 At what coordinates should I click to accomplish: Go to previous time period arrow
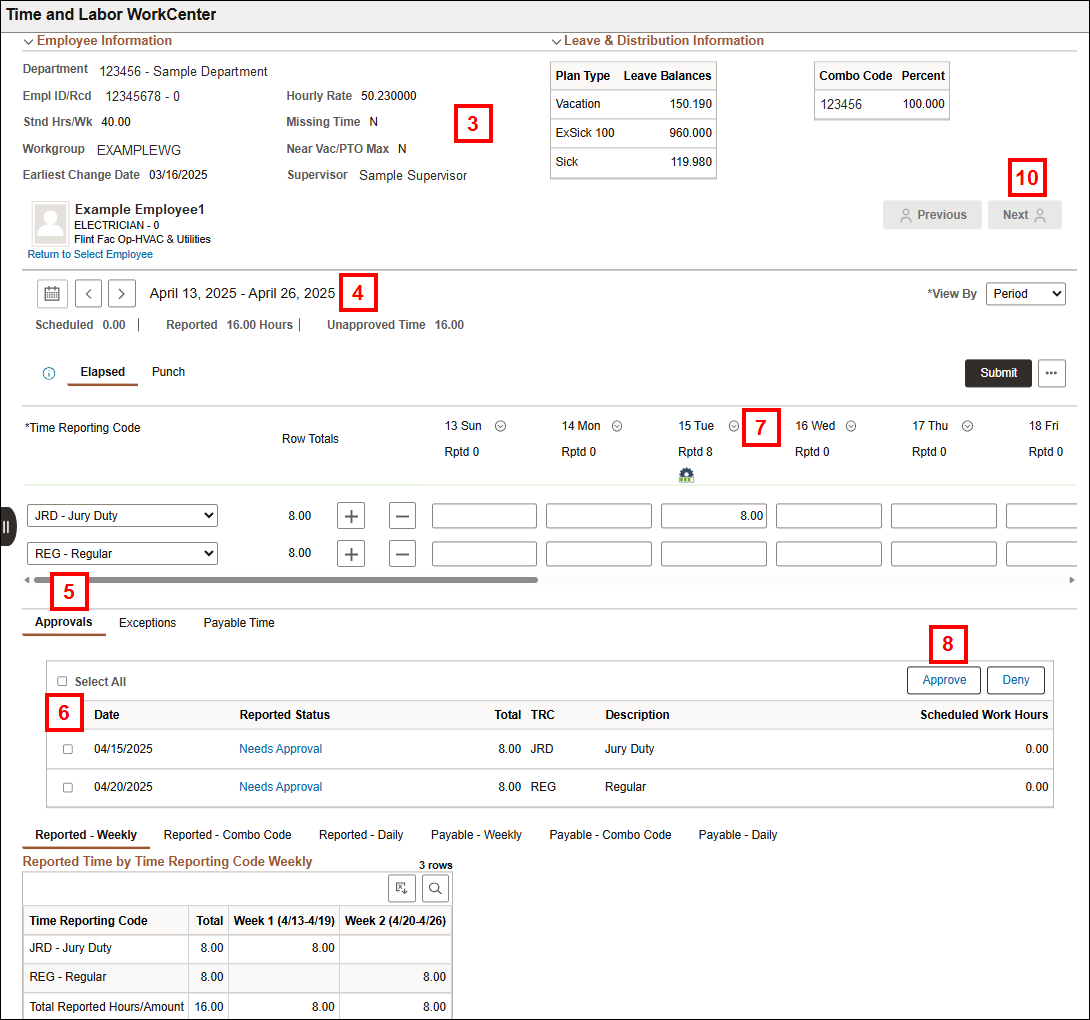[x=88, y=293]
